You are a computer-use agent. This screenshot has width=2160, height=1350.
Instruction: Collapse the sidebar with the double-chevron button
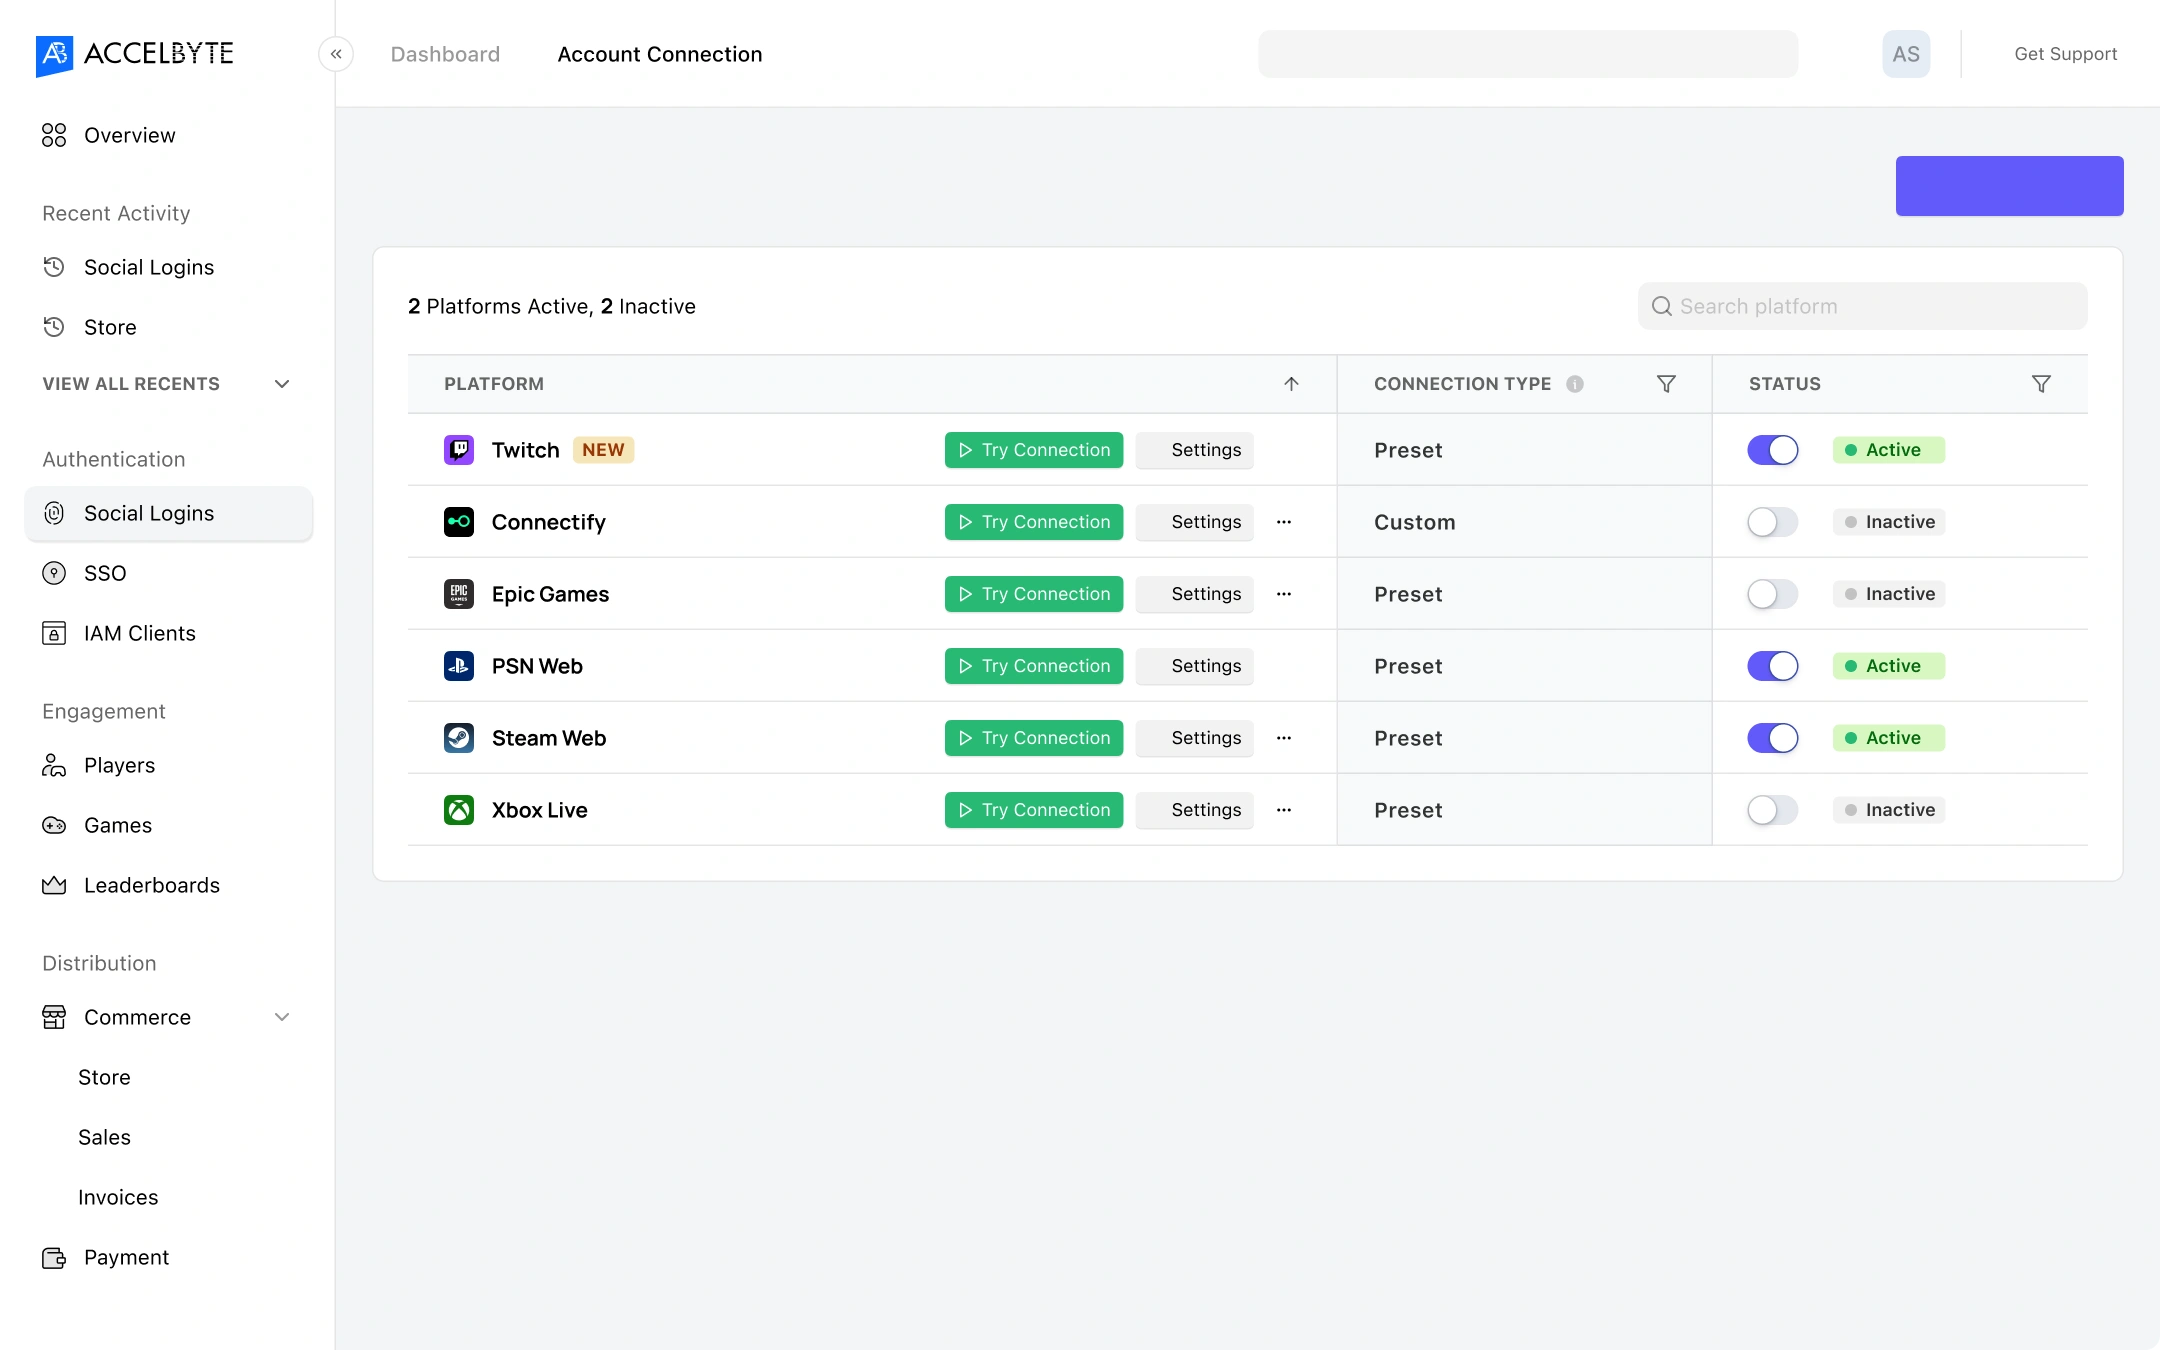click(336, 54)
